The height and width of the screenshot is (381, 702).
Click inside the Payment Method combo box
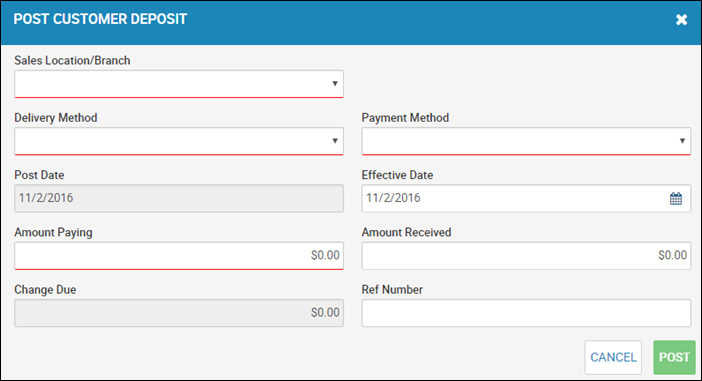point(526,141)
